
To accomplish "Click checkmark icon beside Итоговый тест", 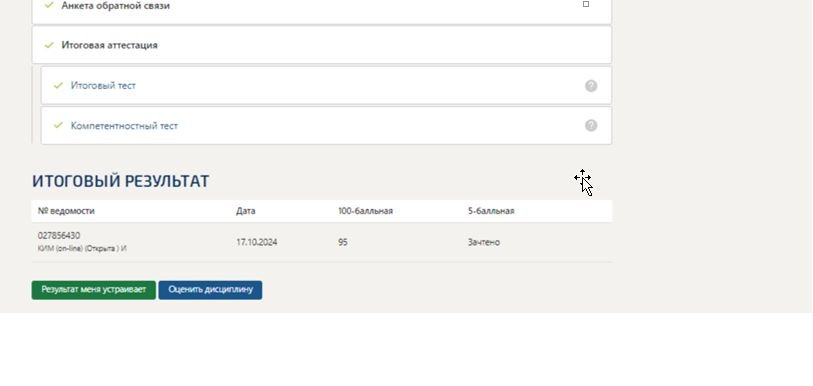I will tap(58, 85).
